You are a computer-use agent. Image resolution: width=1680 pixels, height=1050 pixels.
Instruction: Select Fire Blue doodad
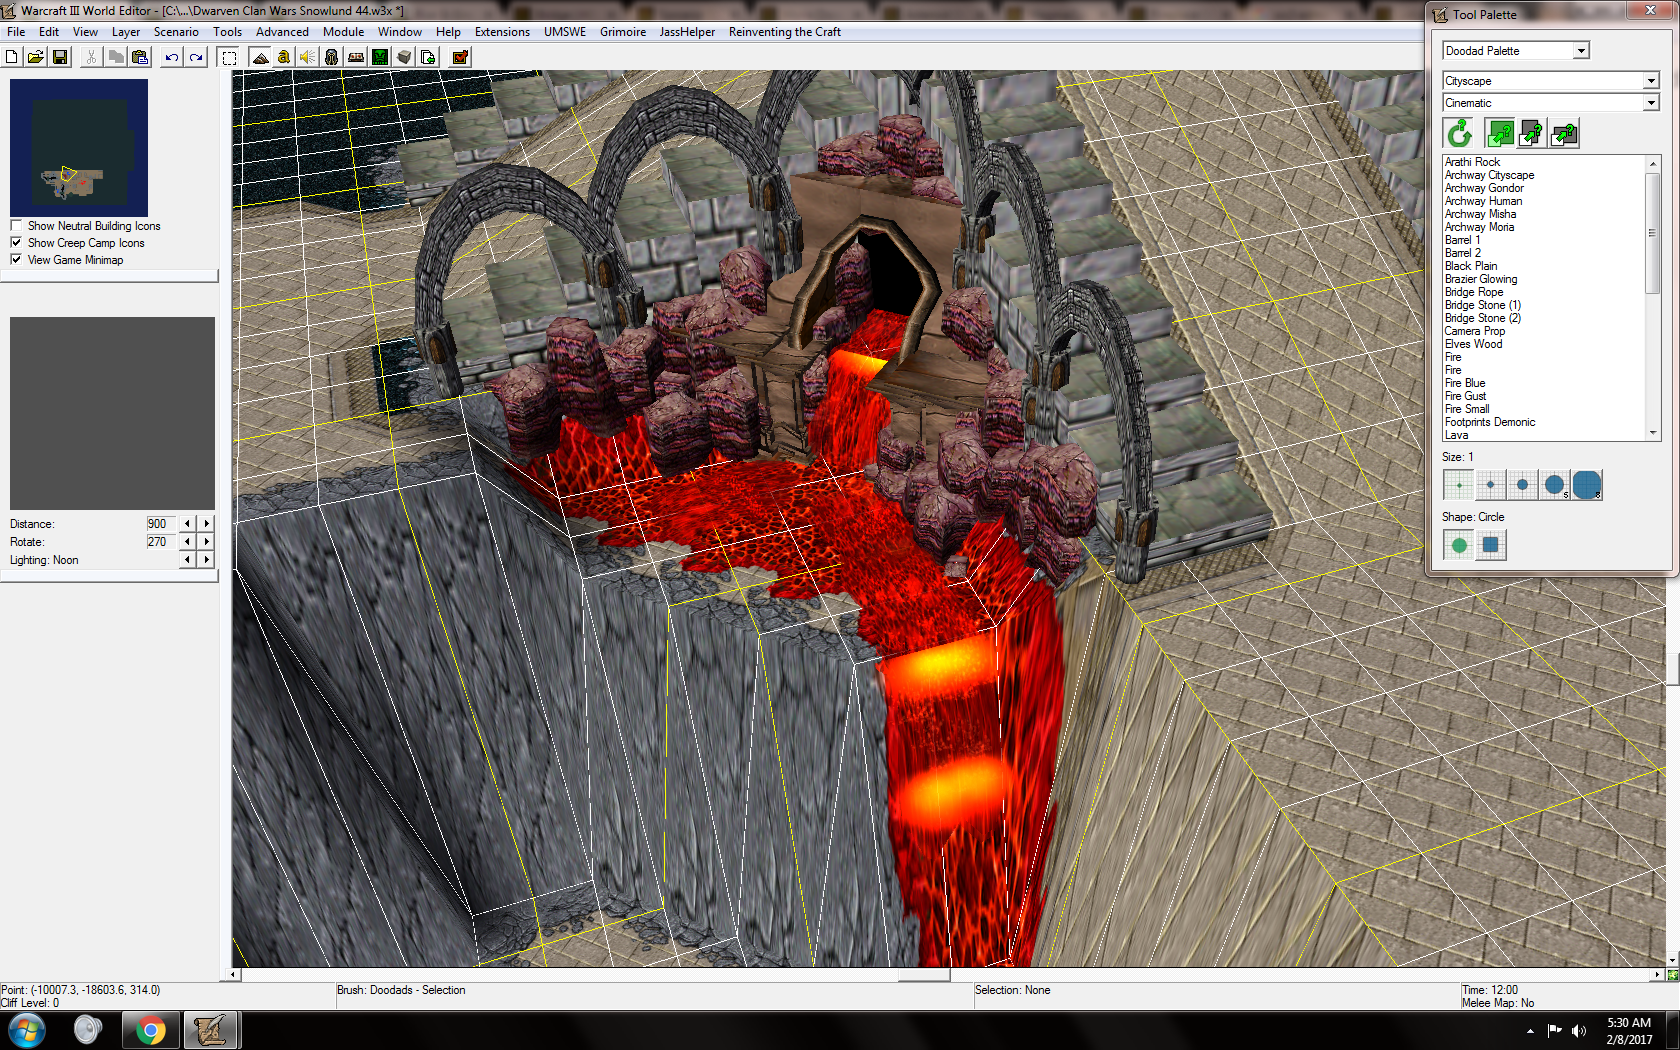tap(1465, 383)
